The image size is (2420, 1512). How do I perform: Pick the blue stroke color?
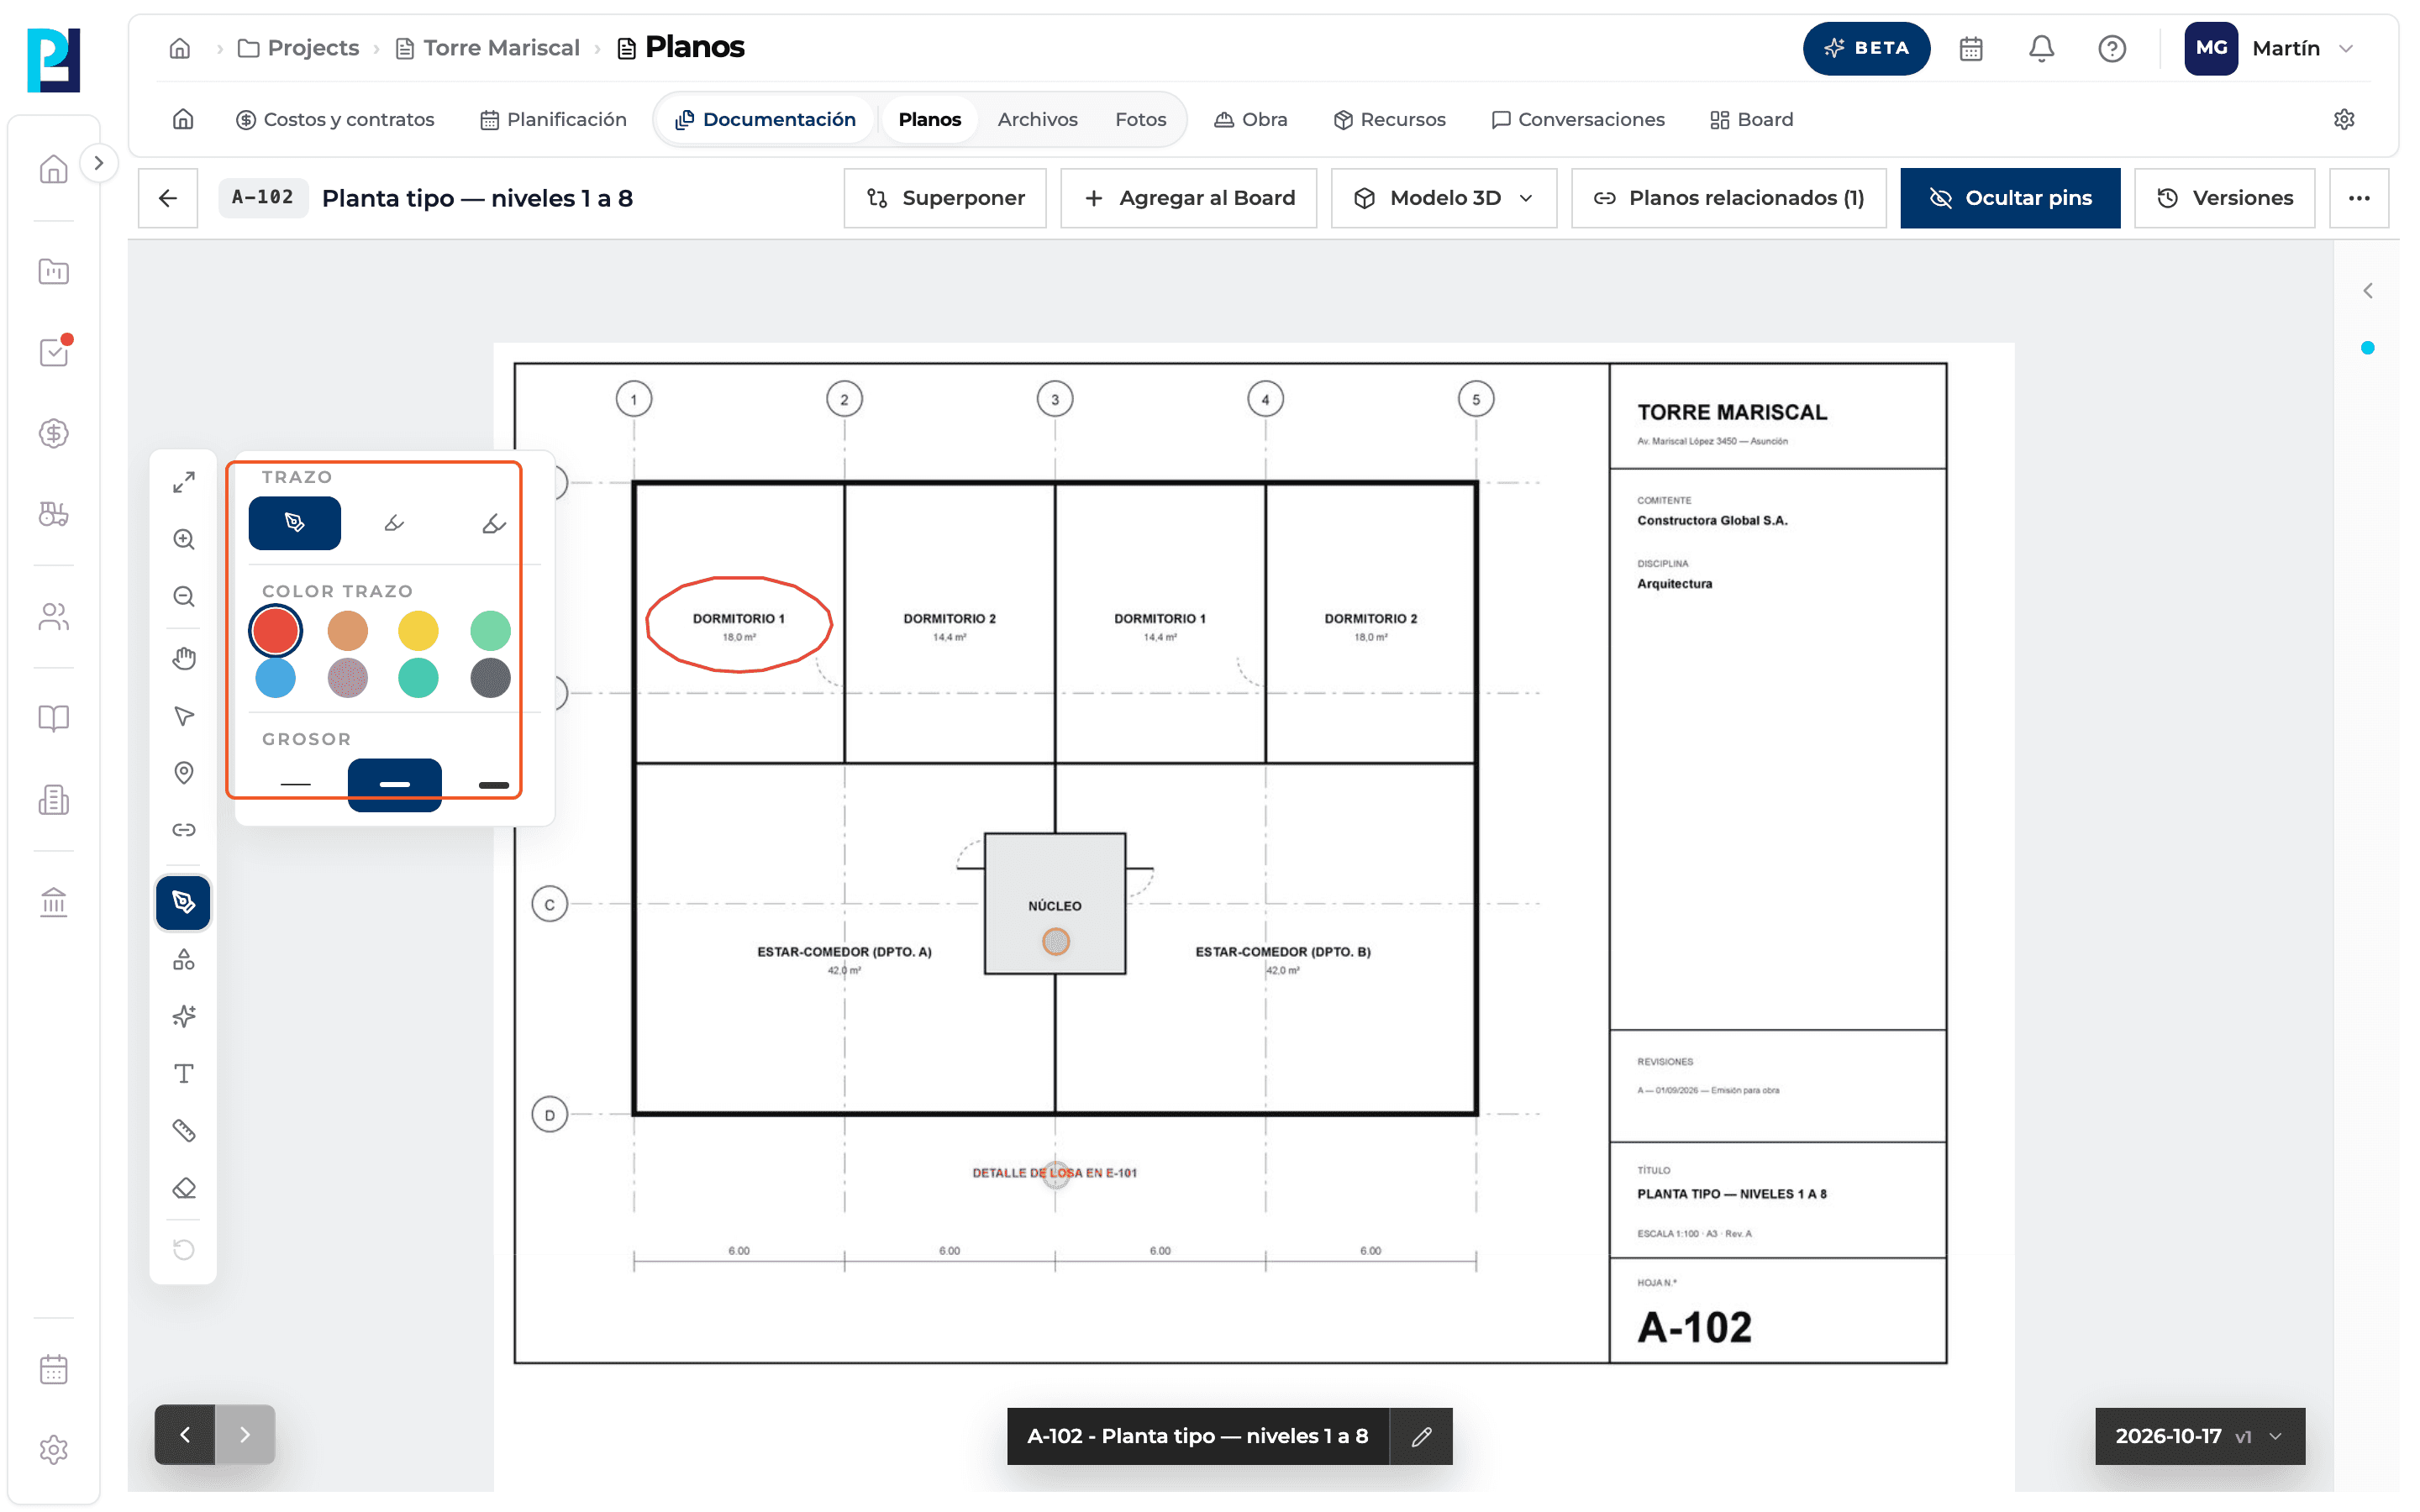point(275,678)
